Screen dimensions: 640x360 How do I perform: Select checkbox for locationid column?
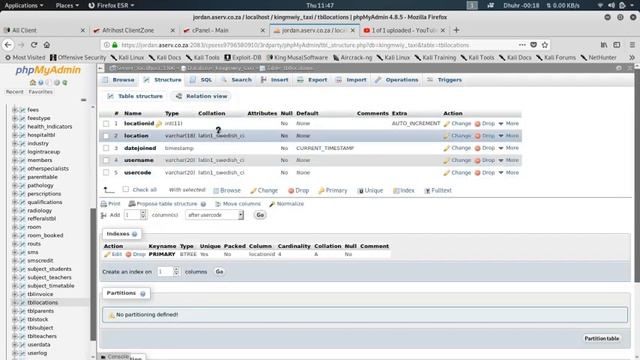pyautogui.click(x=106, y=124)
